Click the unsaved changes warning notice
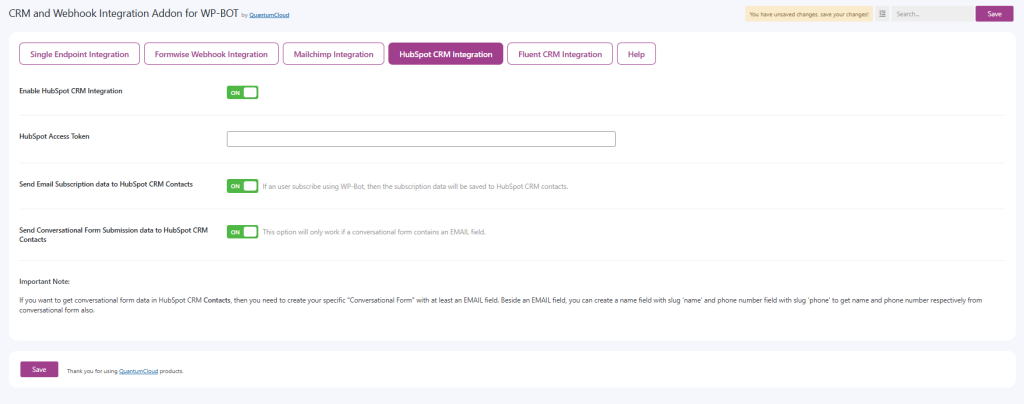This screenshot has width=1024, height=404. [x=809, y=14]
